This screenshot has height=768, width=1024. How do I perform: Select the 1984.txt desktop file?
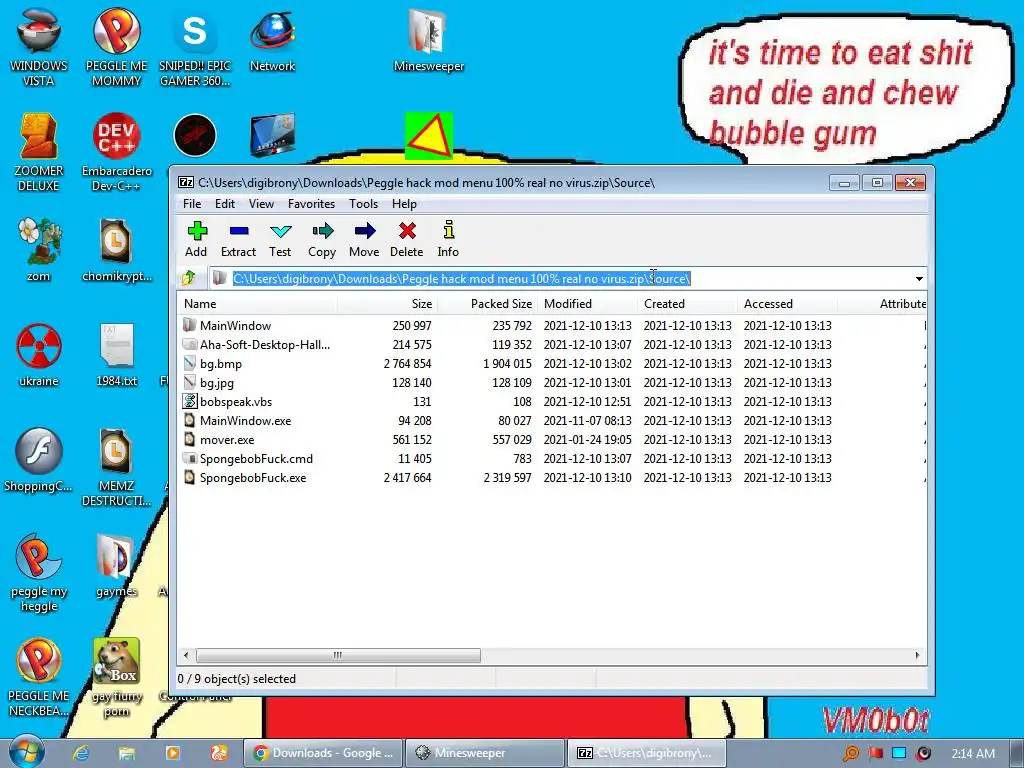coord(116,355)
